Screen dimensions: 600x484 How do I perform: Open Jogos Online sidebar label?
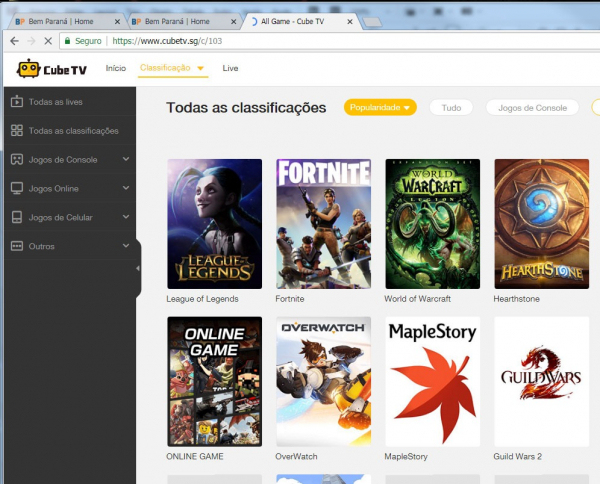pyautogui.click(x=54, y=189)
